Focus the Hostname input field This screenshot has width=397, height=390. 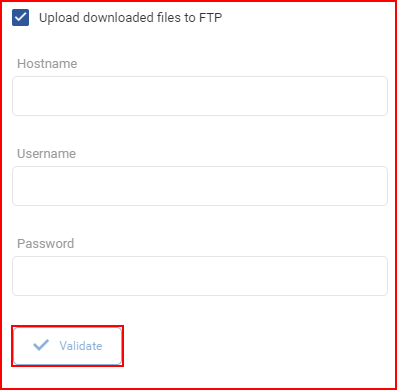[x=200, y=96]
